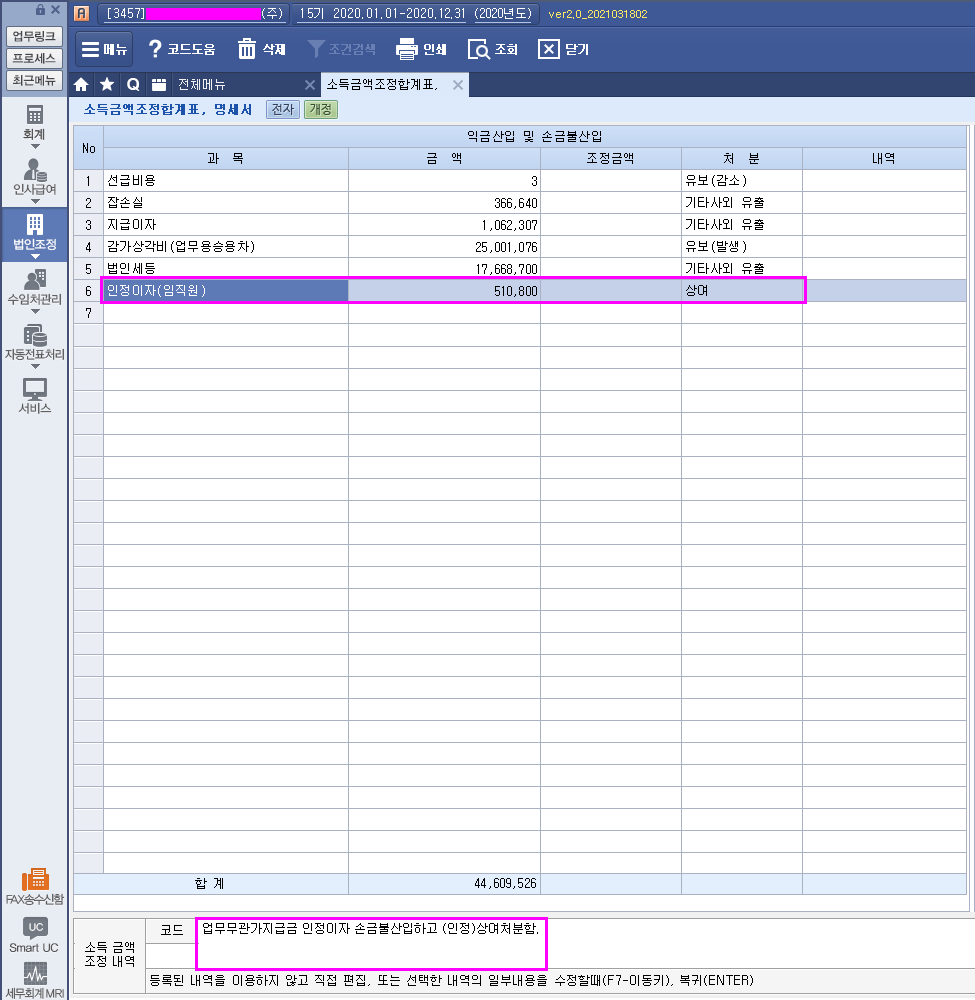
Task: Click the 유보(발생) disposition cell
Action: [x=742, y=247]
